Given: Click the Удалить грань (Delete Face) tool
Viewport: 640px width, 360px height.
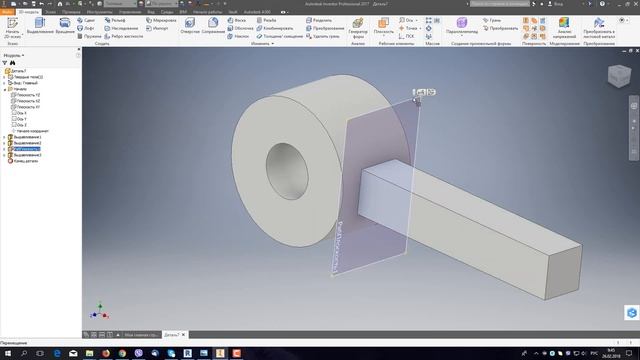Looking at the screenshot, I should pos(322,36).
